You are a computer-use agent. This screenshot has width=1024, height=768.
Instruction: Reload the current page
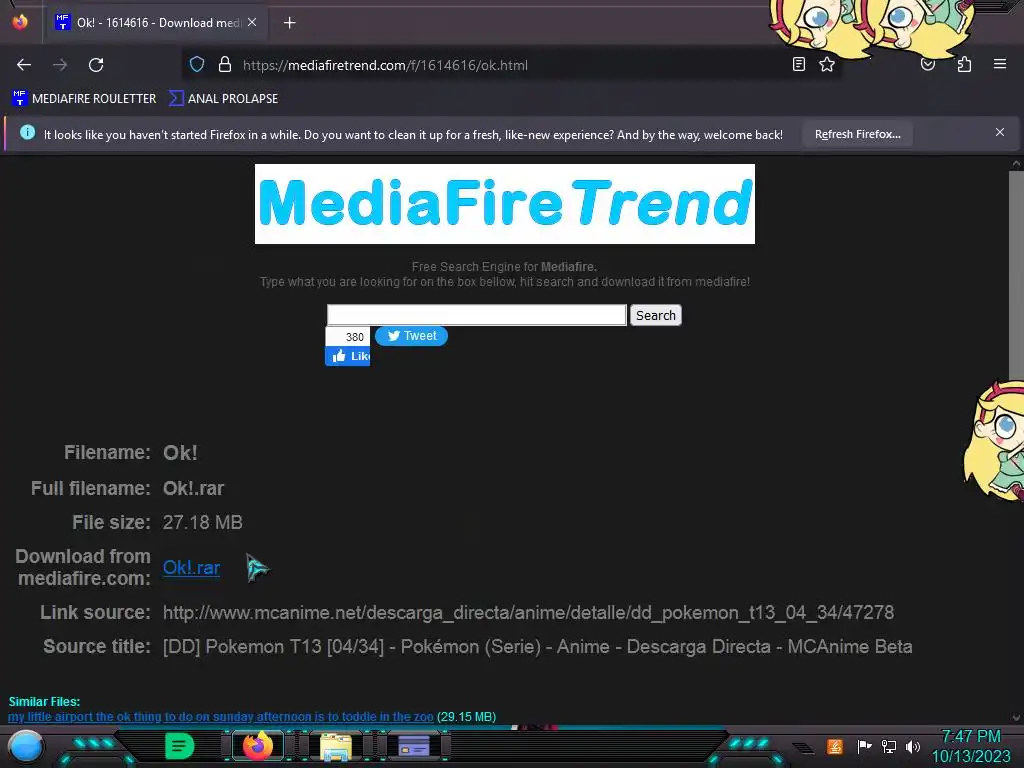pos(96,65)
